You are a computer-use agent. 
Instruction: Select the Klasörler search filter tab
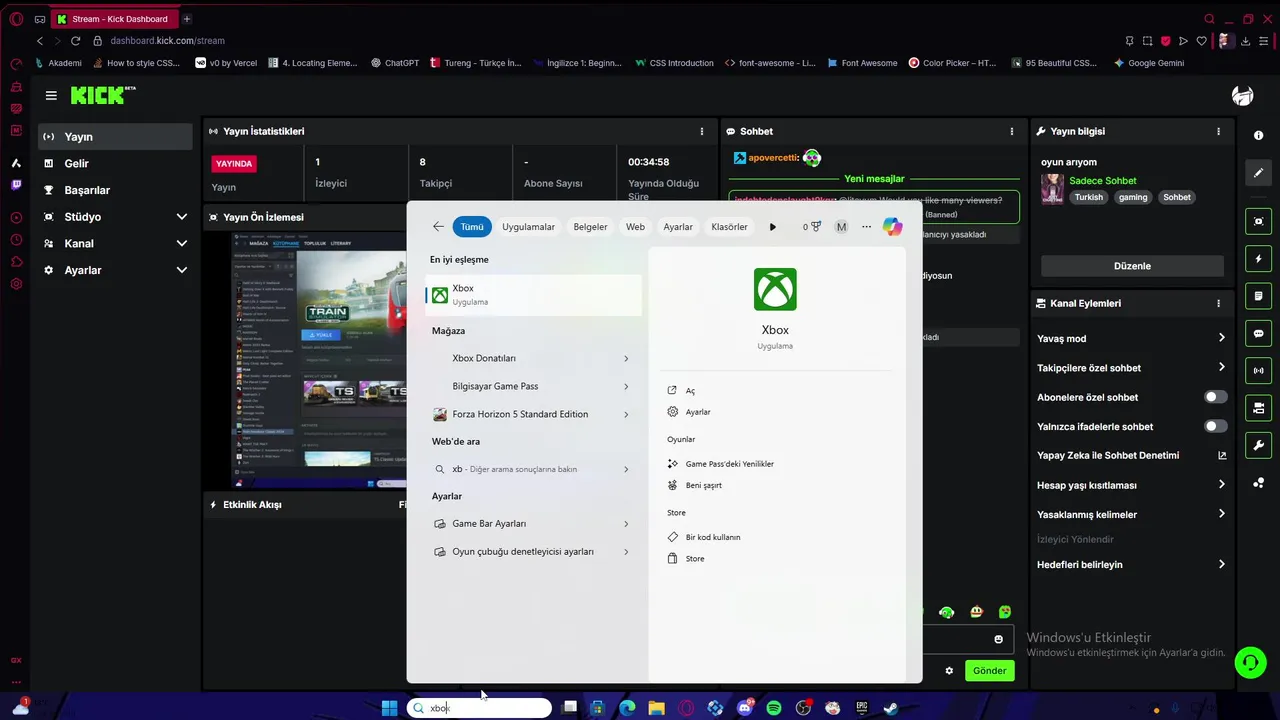pyautogui.click(x=729, y=227)
